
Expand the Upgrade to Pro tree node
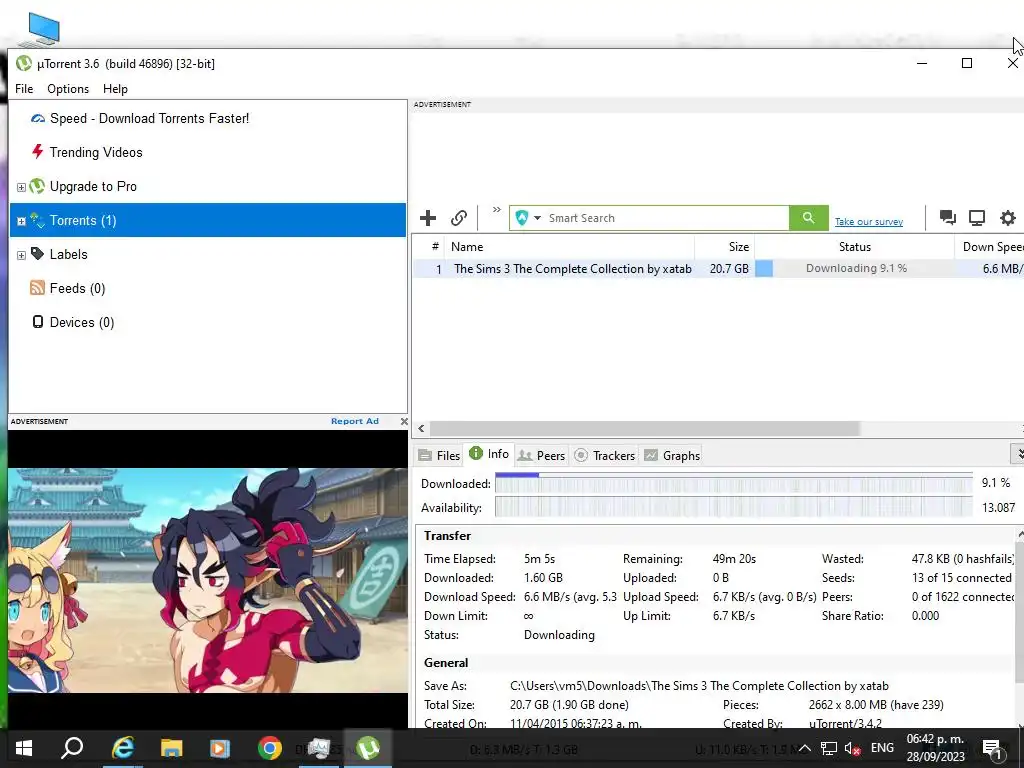click(21, 187)
